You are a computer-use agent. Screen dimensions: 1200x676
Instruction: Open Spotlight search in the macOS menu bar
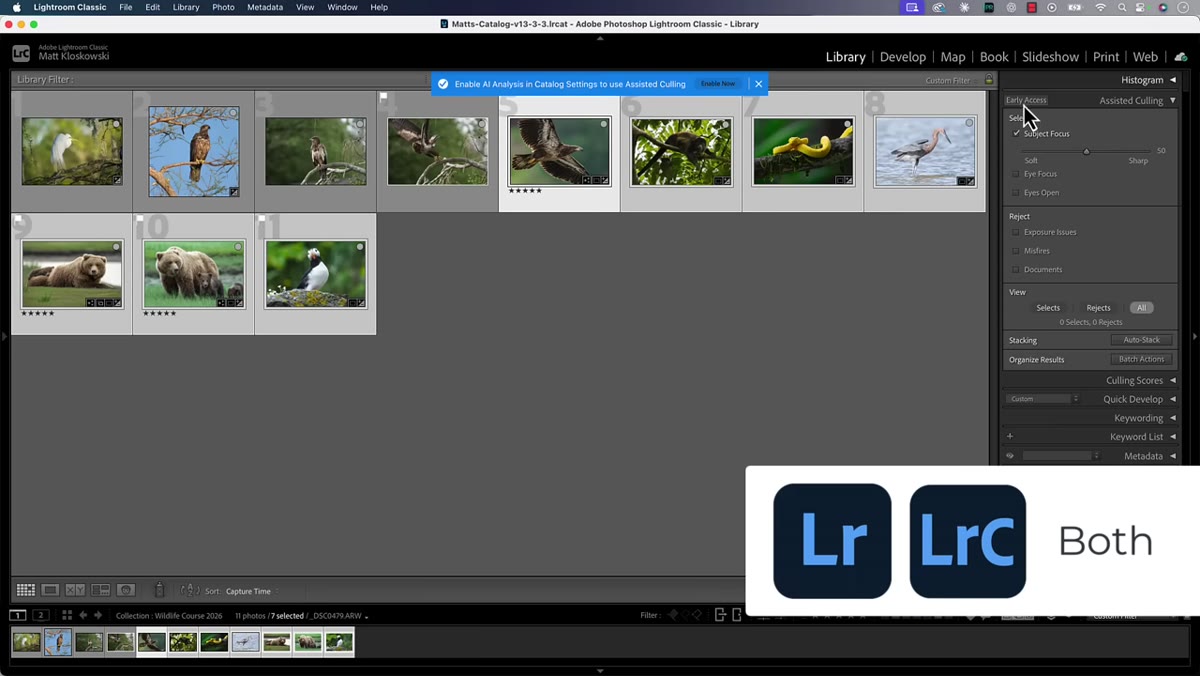(1122, 7)
